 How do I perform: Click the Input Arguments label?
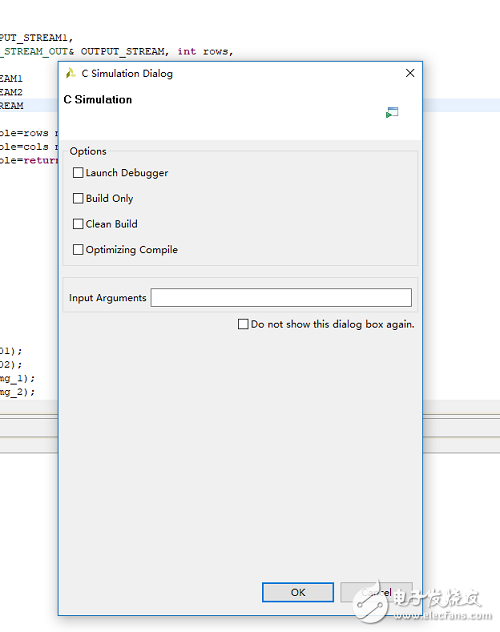coord(108,298)
